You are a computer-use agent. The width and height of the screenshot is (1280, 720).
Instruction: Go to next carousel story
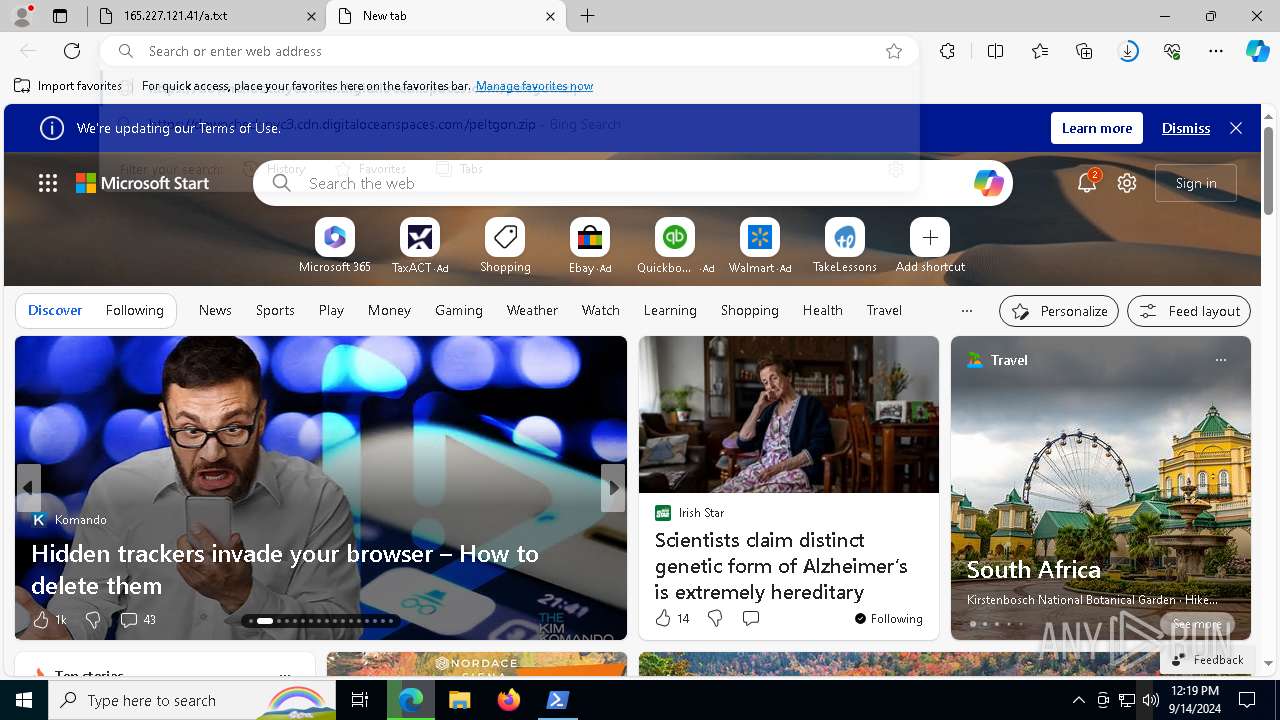coord(613,488)
